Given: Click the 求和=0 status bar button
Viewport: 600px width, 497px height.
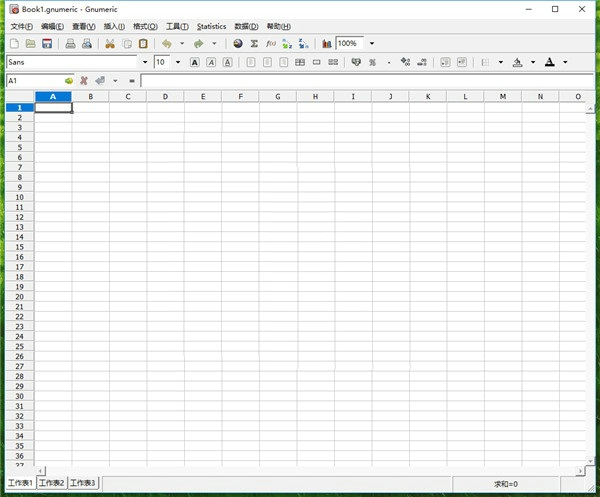Looking at the screenshot, I should pos(505,483).
